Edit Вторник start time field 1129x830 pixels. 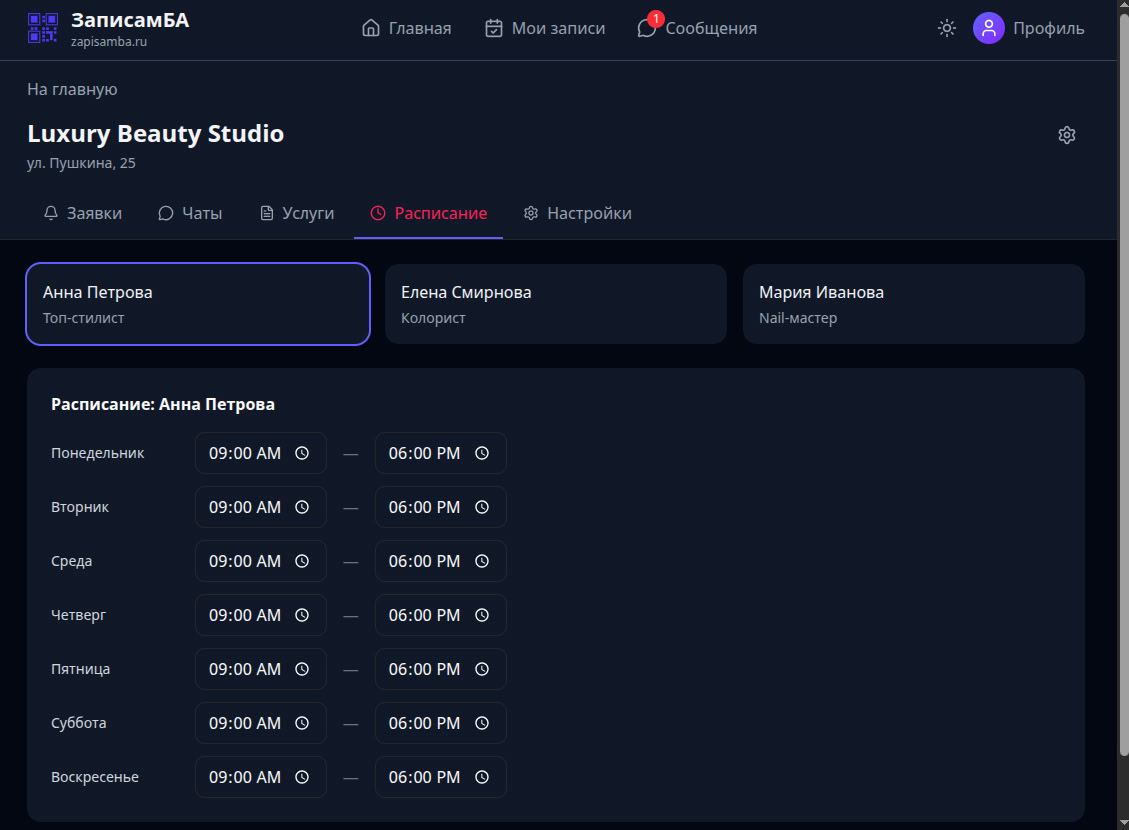click(x=261, y=507)
